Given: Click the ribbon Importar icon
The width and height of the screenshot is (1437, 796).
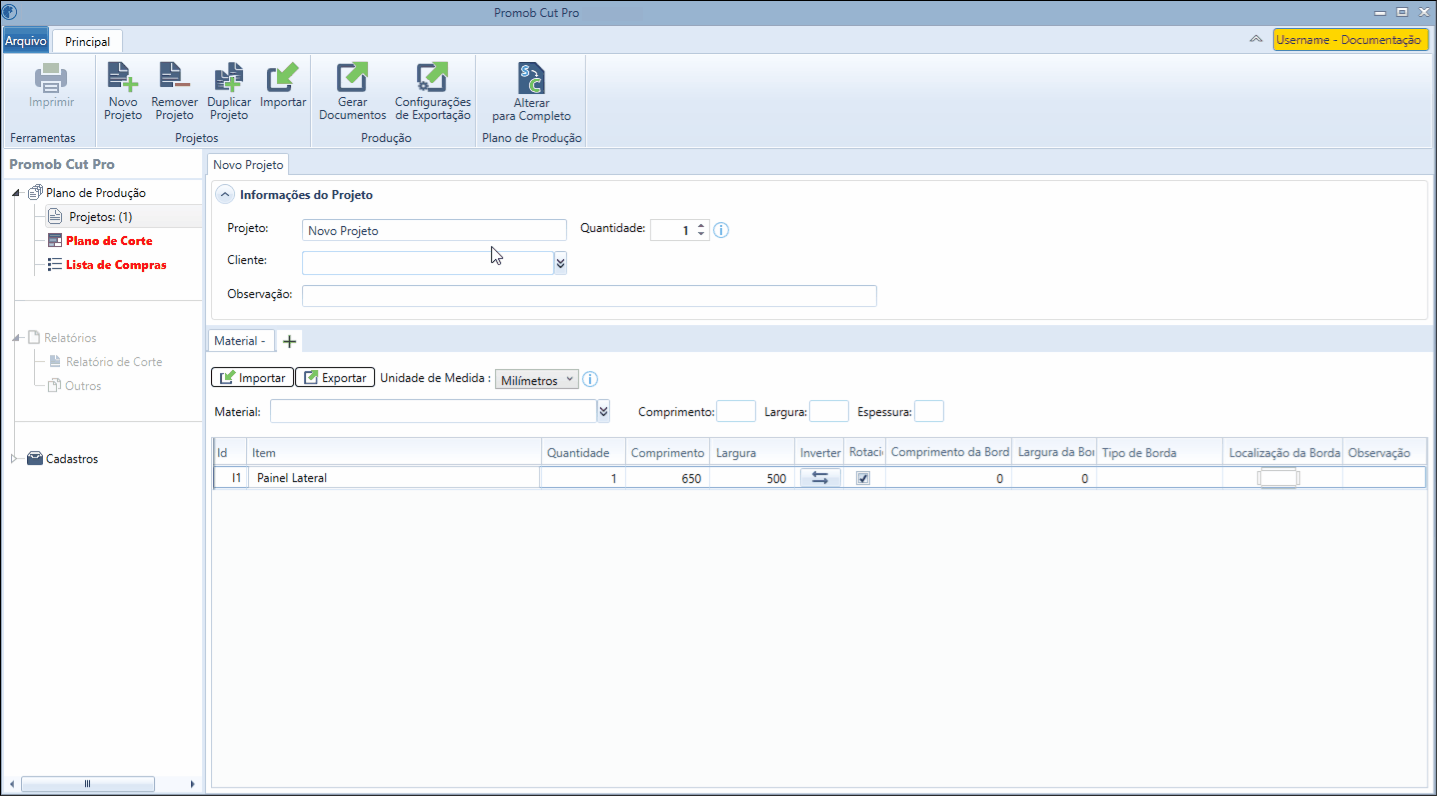Looking at the screenshot, I should tap(283, 78).
